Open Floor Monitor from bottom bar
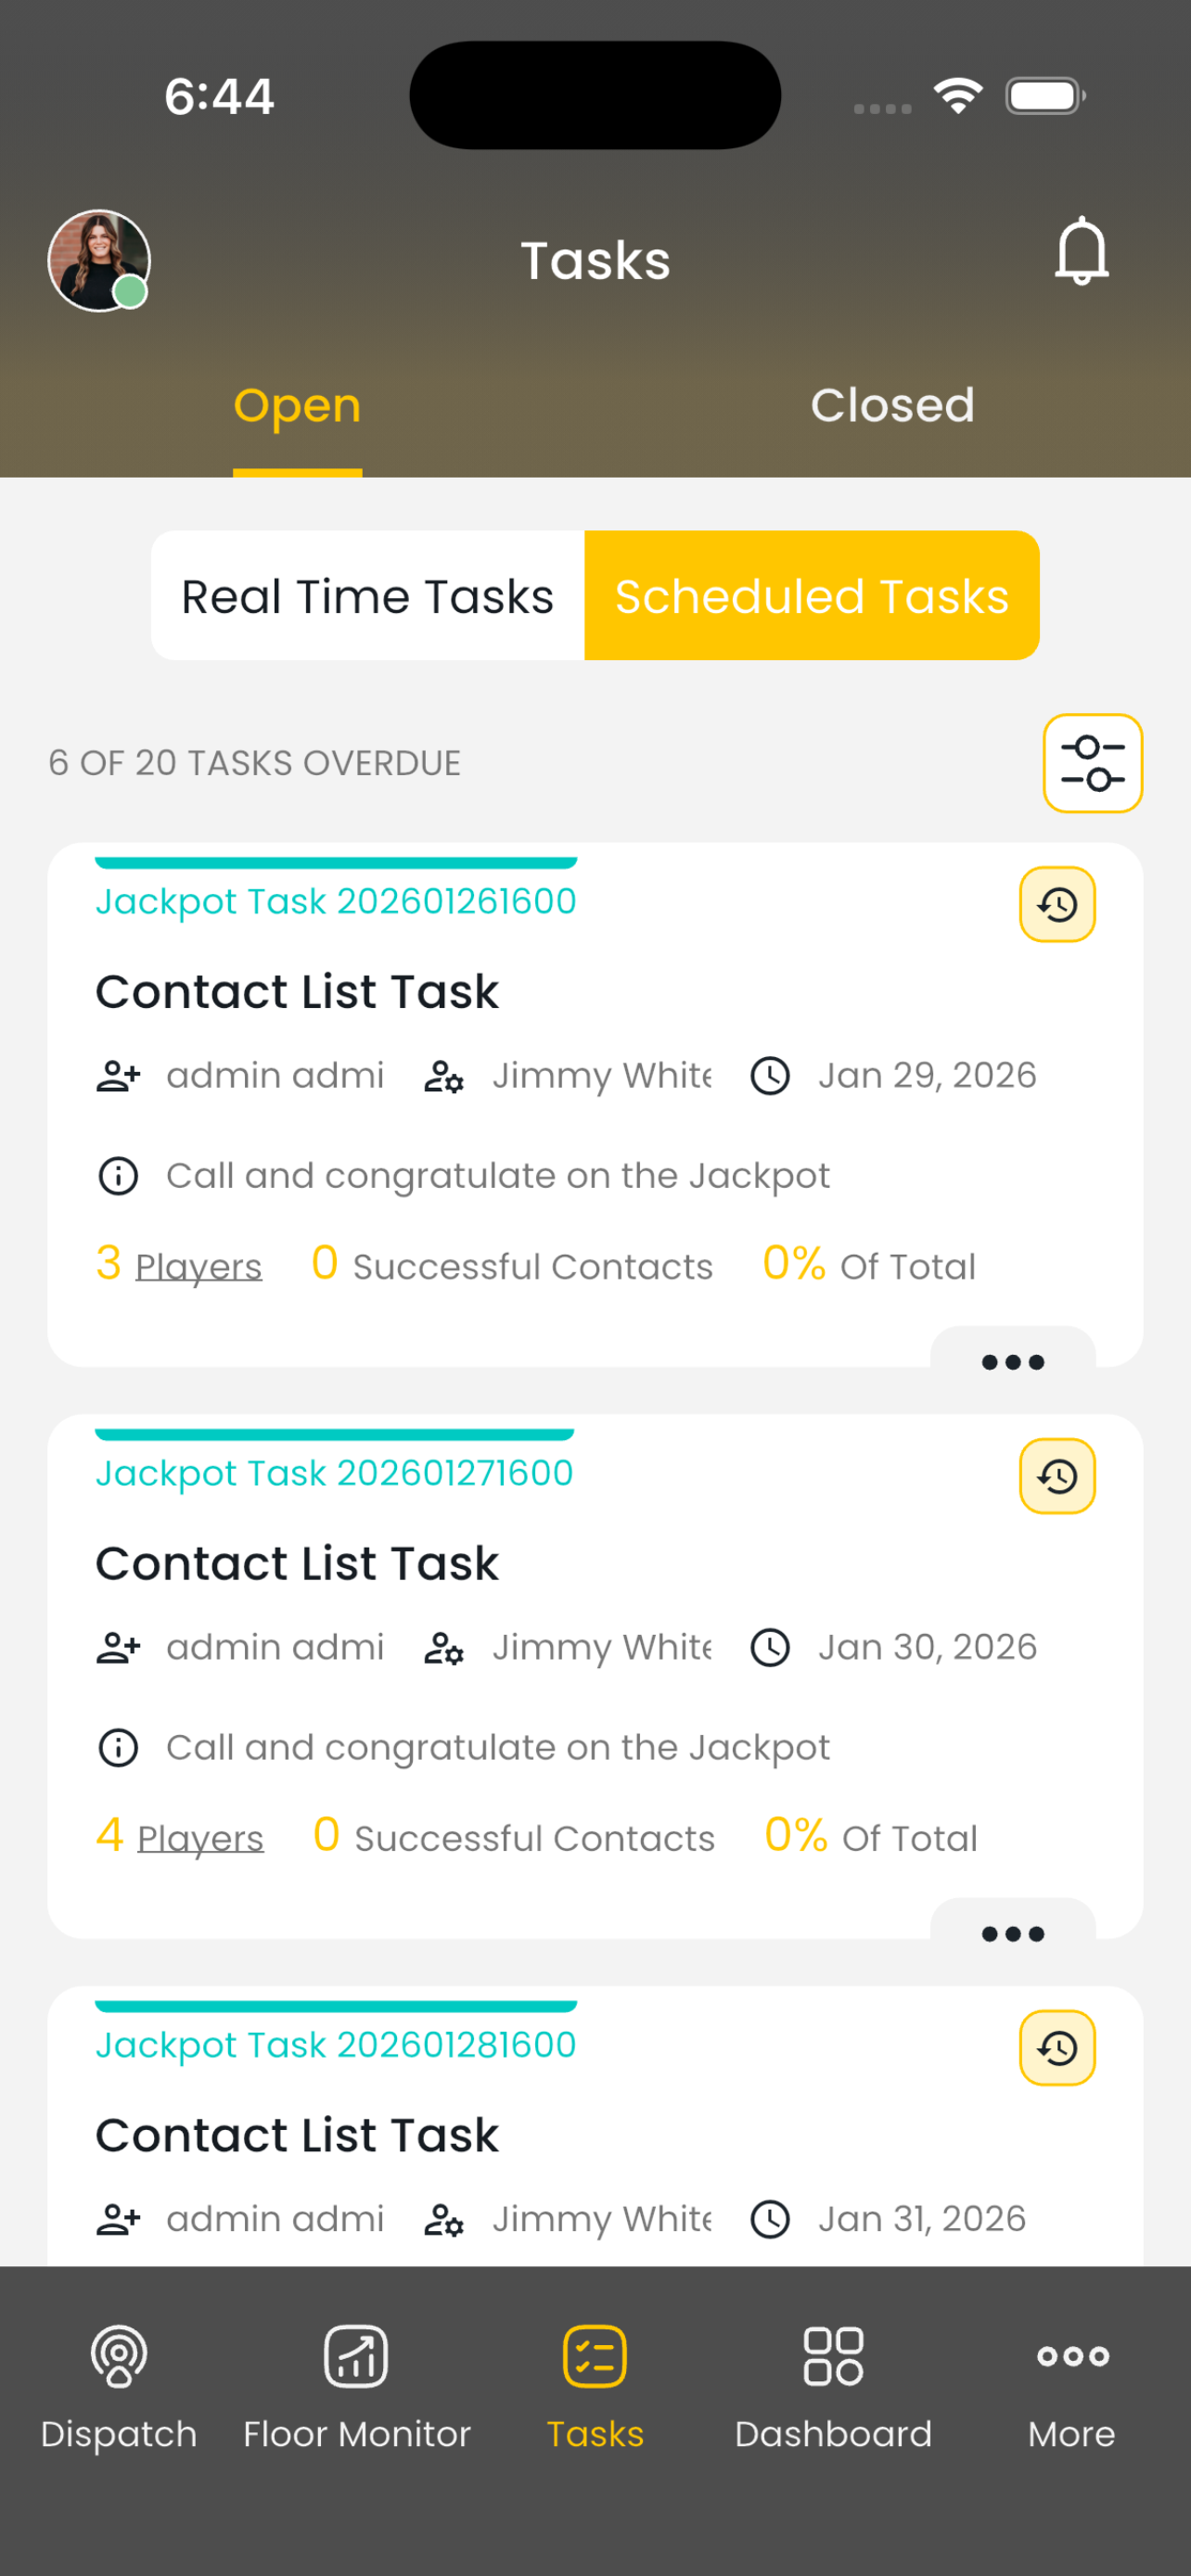Viewport: 1191px width, 2576px height. click(357, 2388)
